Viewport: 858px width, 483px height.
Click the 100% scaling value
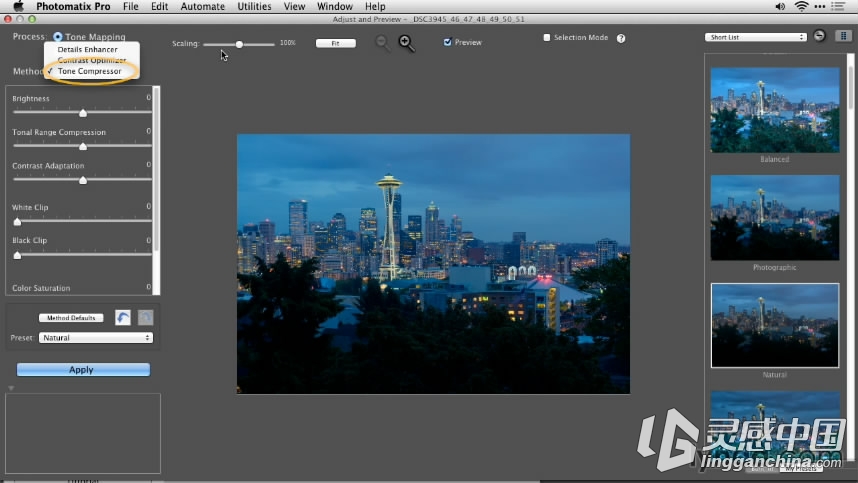coord(288,43)
